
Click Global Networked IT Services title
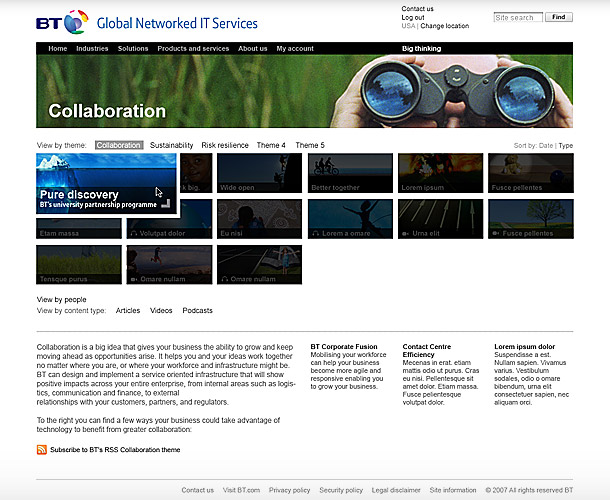177,23
